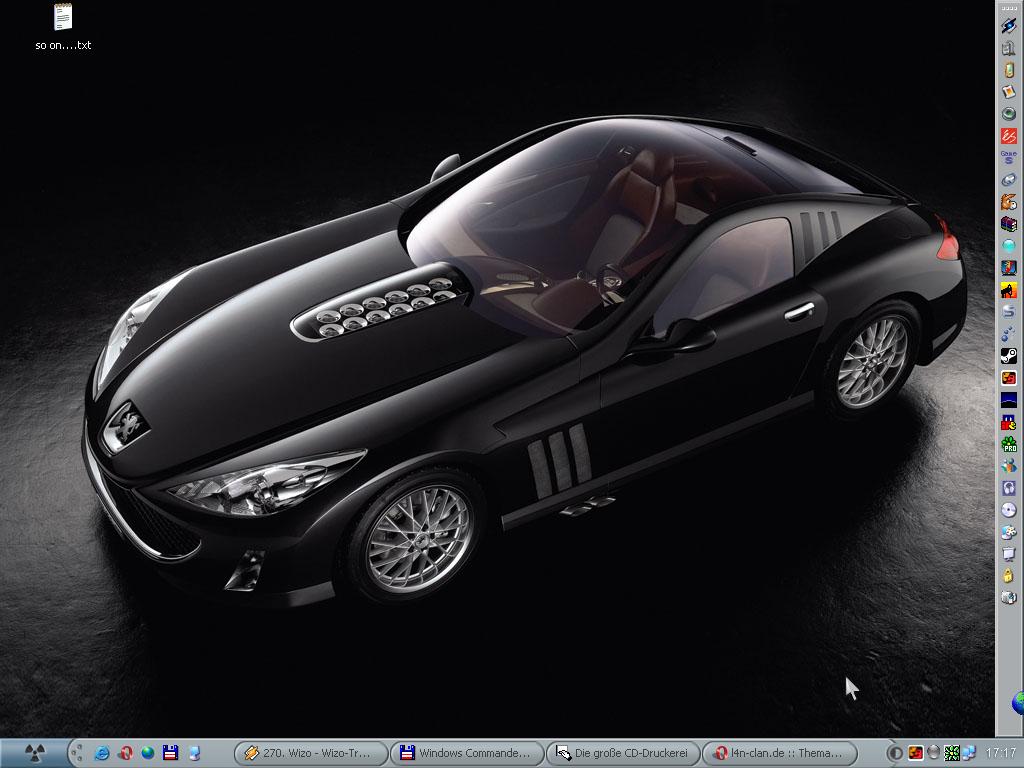Launch the green 'PRO' icon in sidebar
The height and width of the screenshot is (768, 1024).
click(1009, 443)
